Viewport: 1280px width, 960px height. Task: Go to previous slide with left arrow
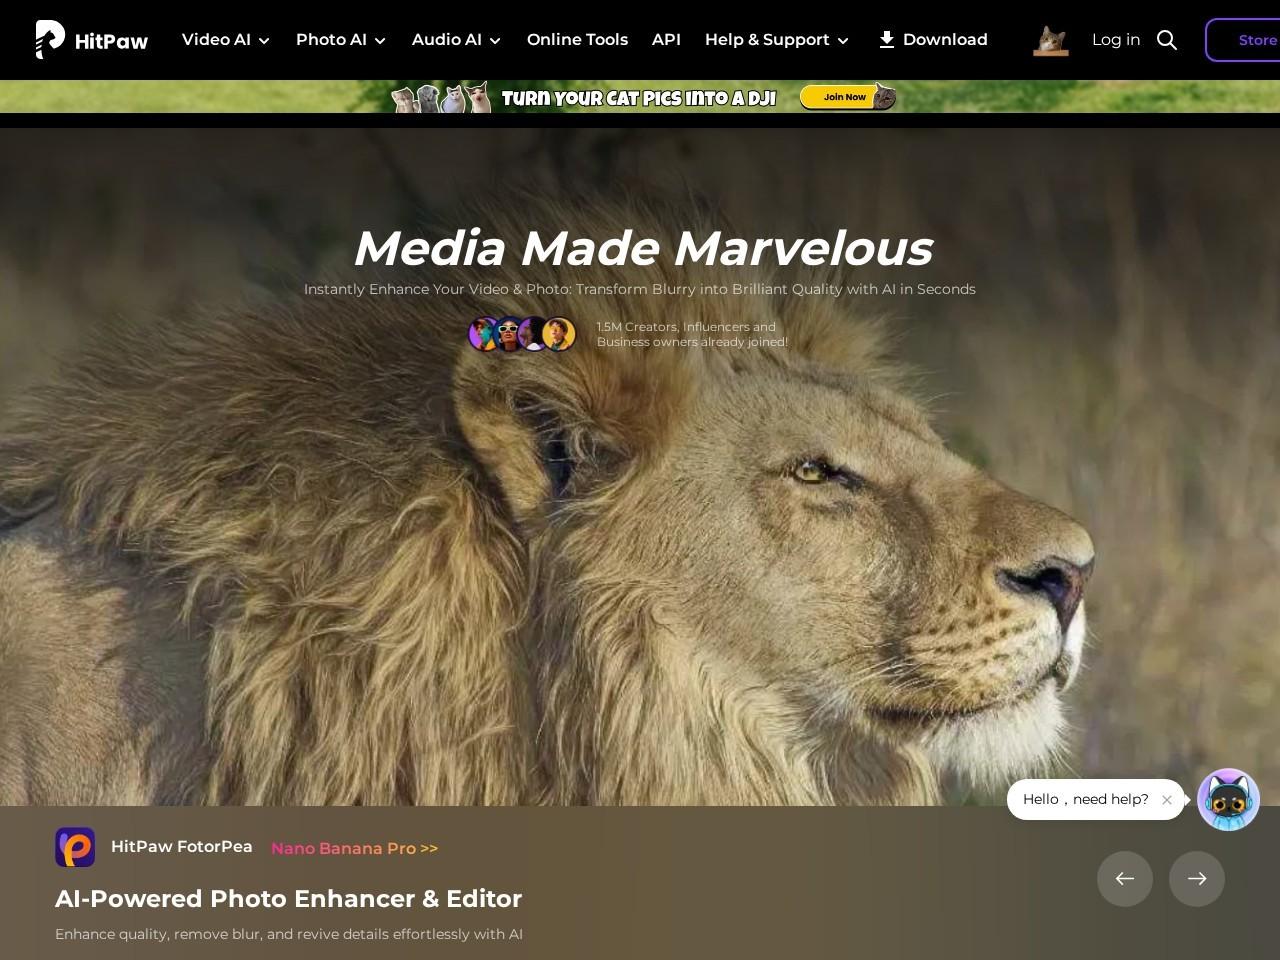click(x=1125, y=879)
